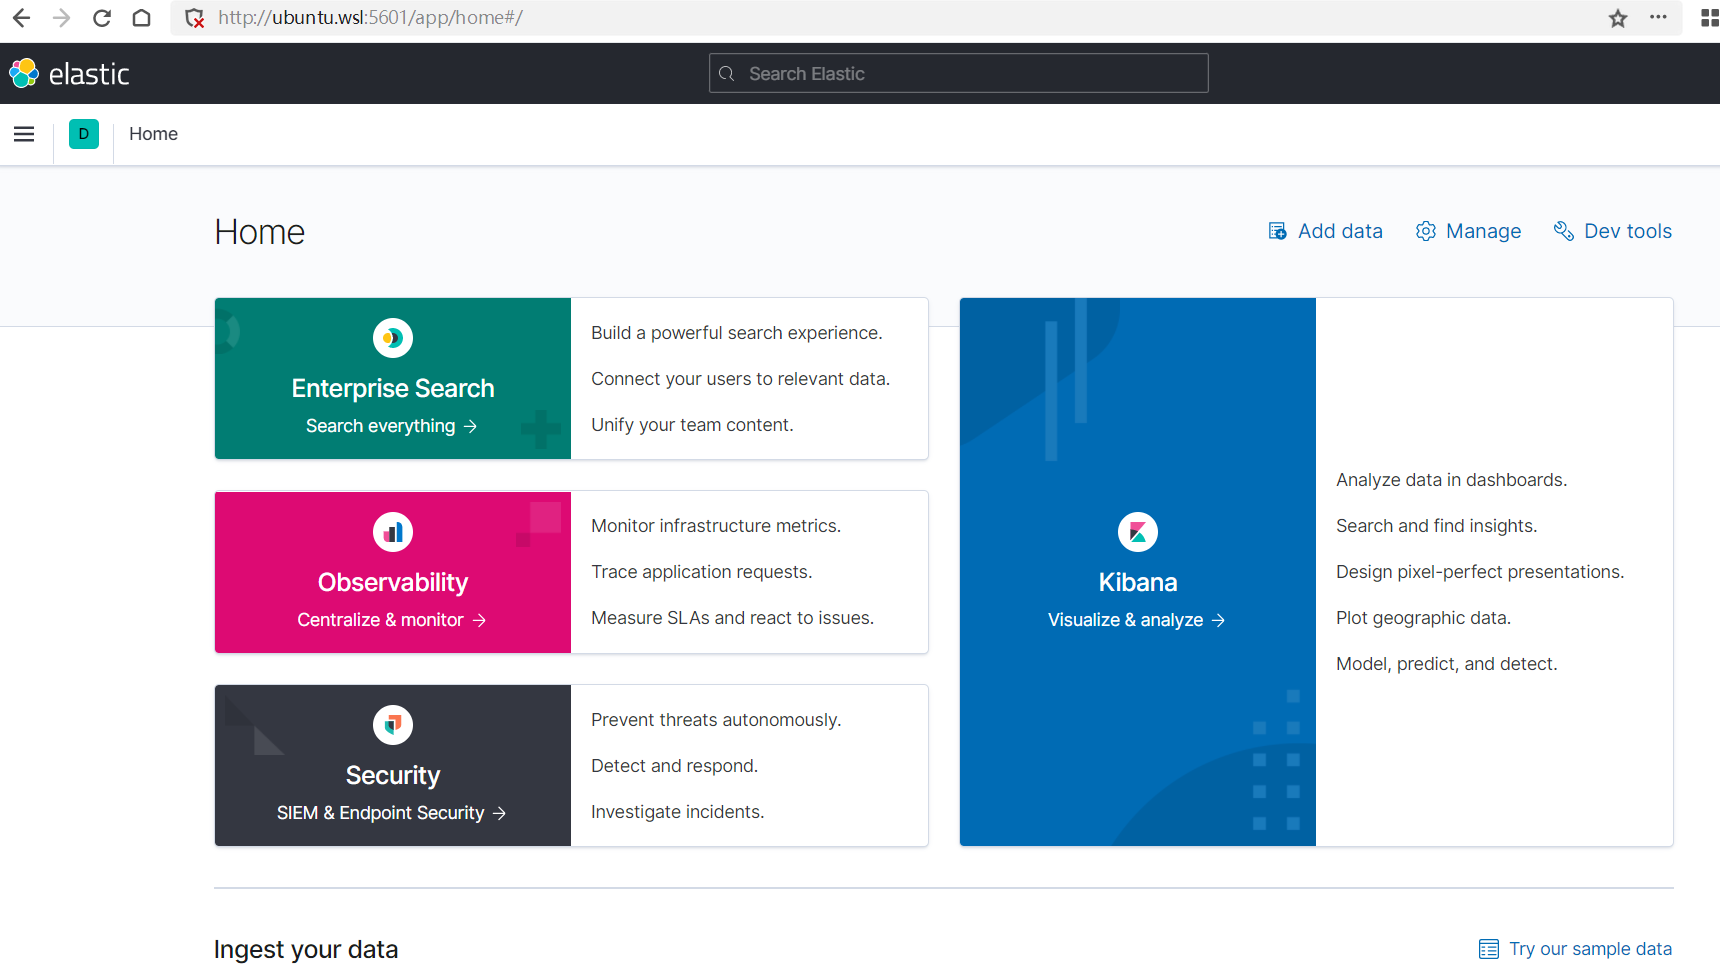
Task: Click the browser home icon
Action: 141,18
